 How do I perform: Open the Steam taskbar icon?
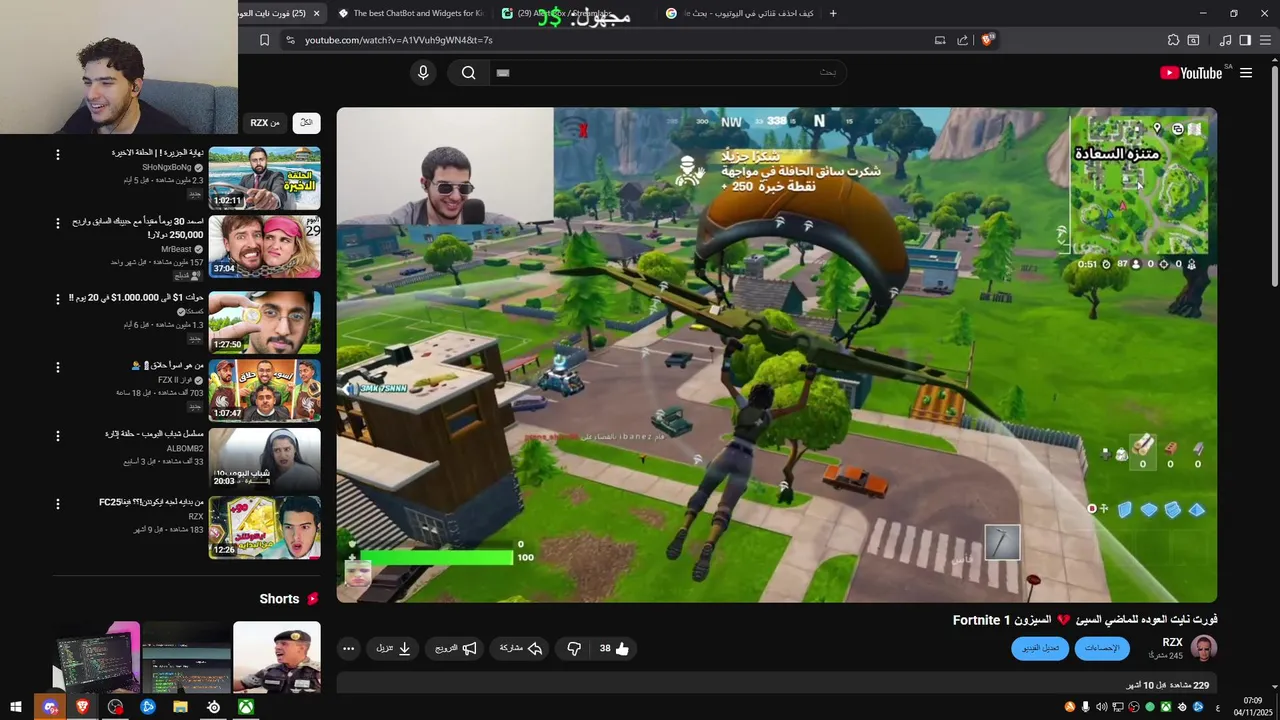[213, 707]
